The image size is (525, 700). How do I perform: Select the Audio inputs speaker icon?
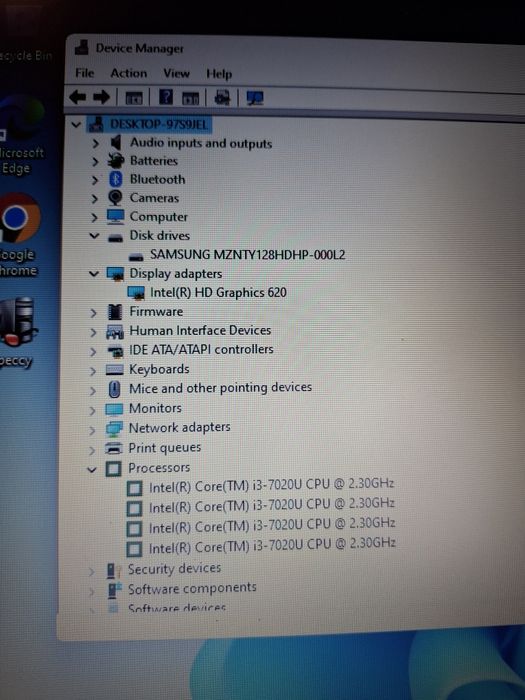tap(116, 143)
